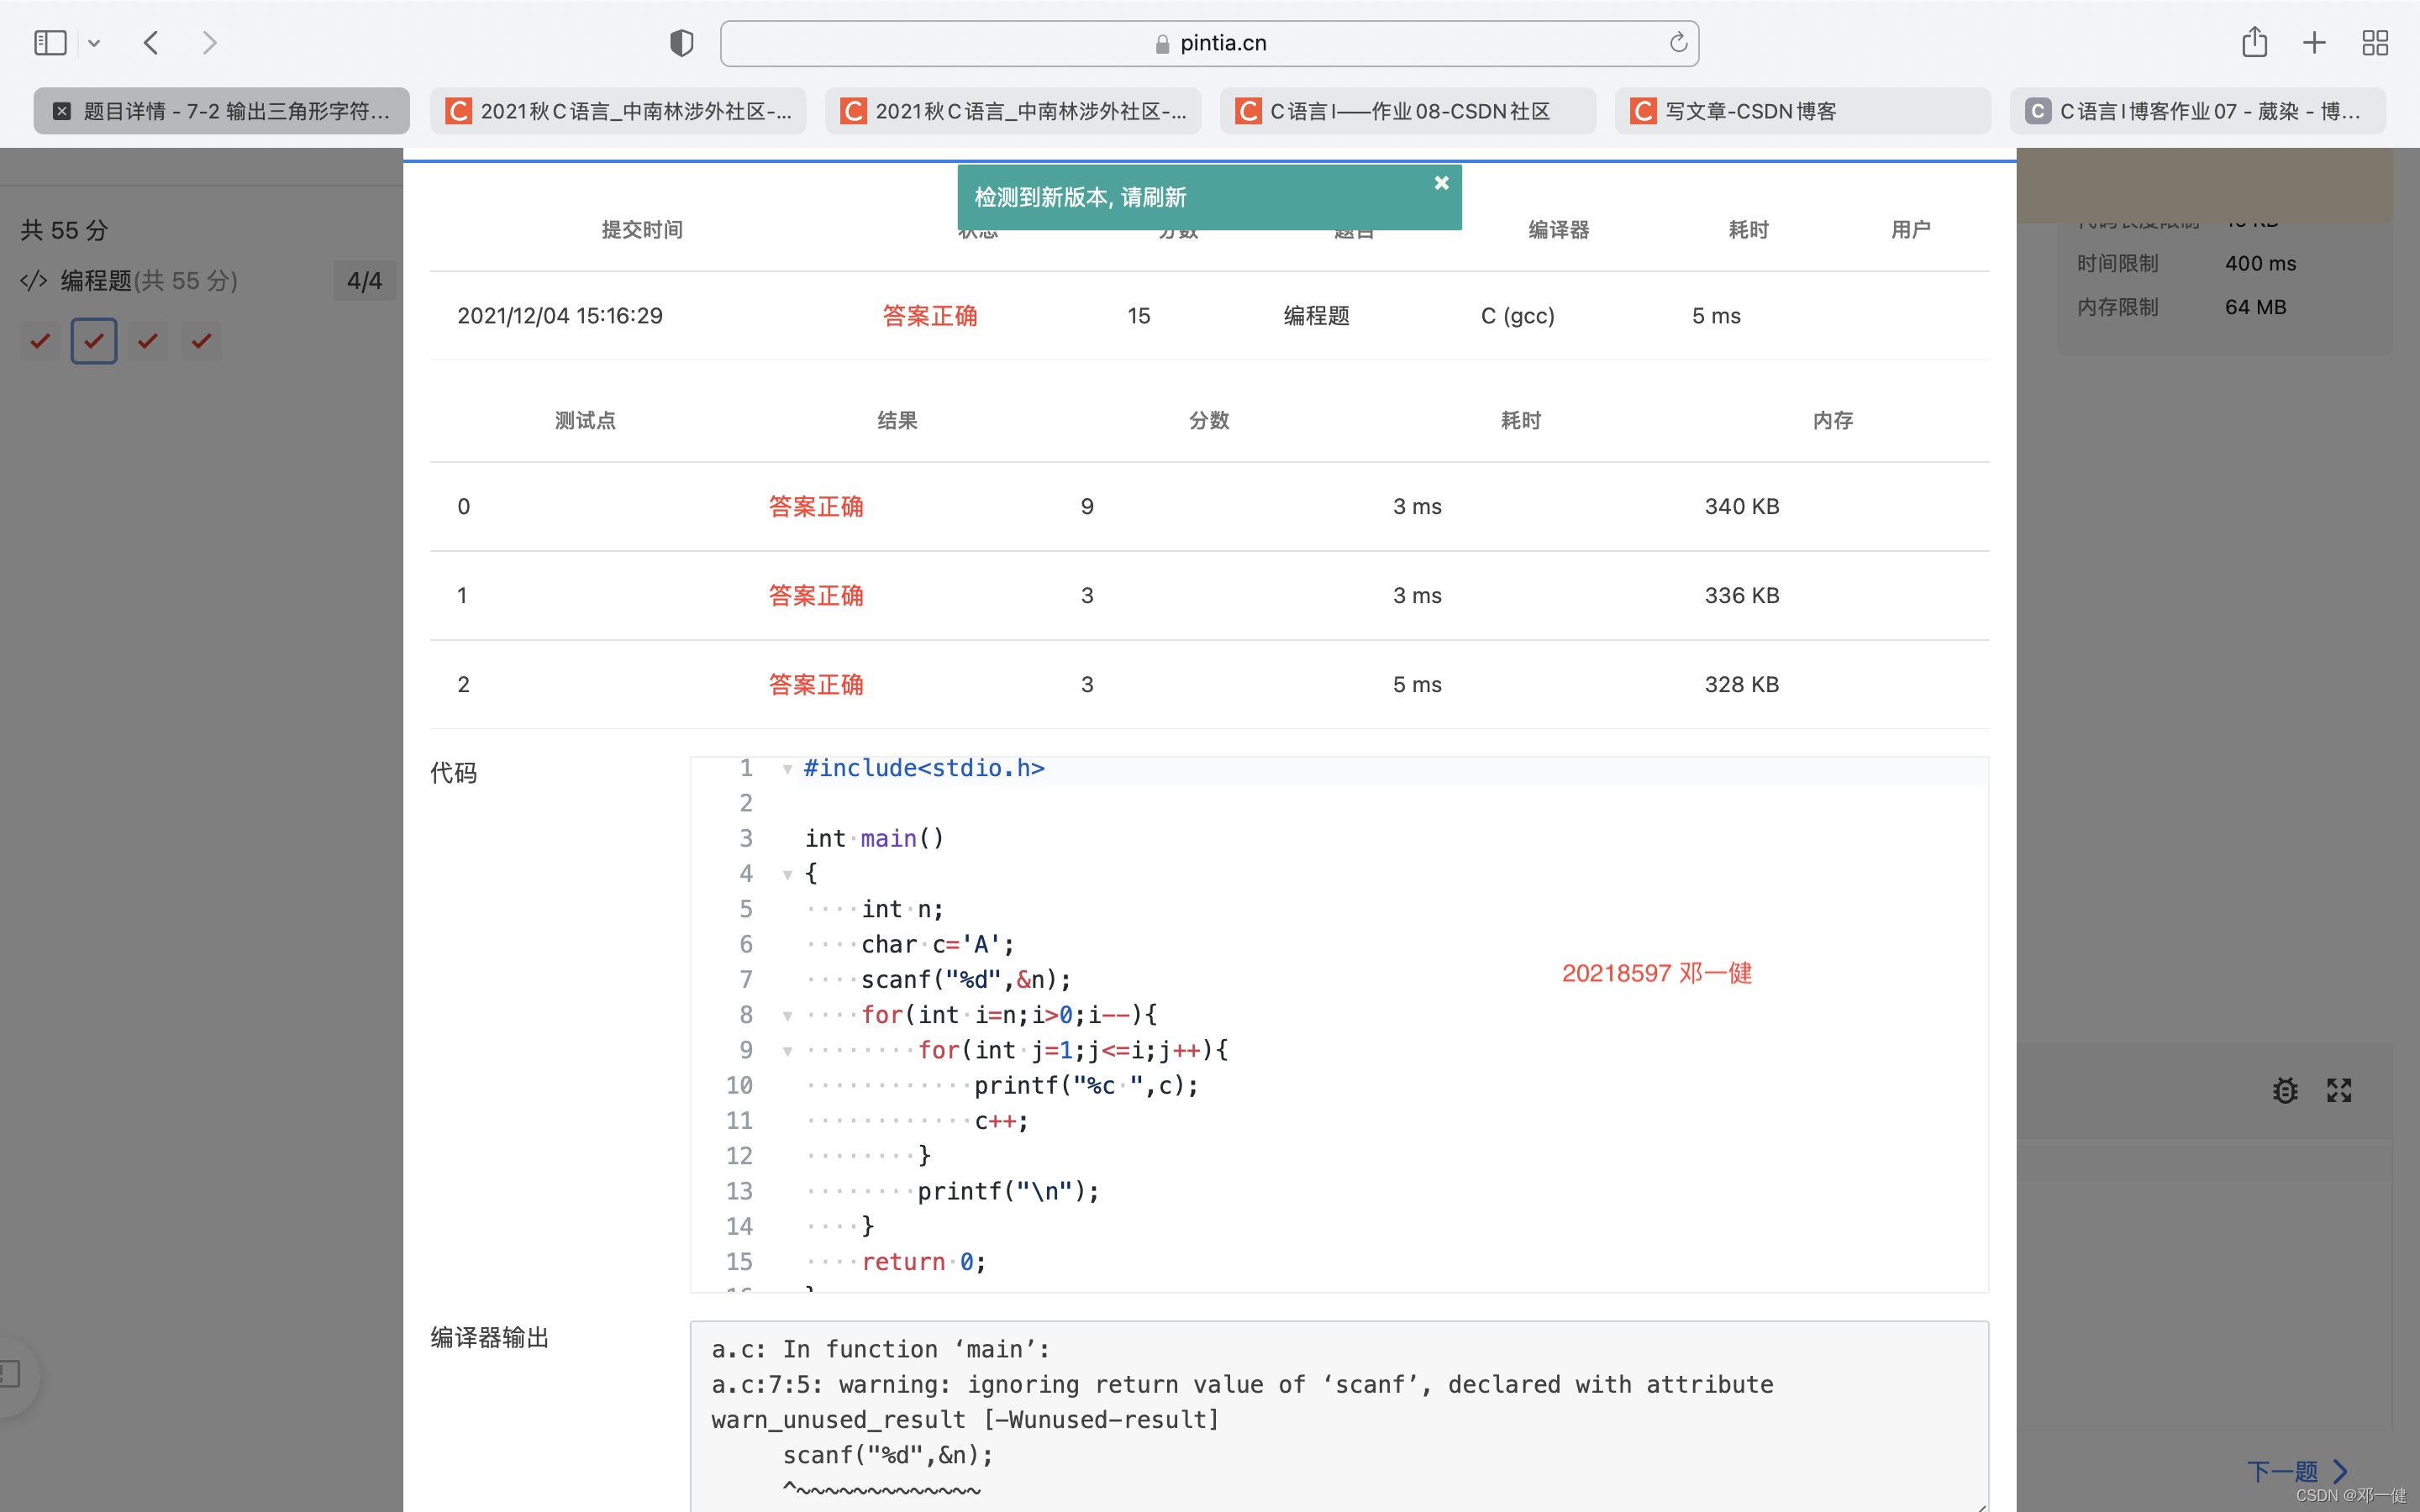Open the Share menu

point(2254,43)
